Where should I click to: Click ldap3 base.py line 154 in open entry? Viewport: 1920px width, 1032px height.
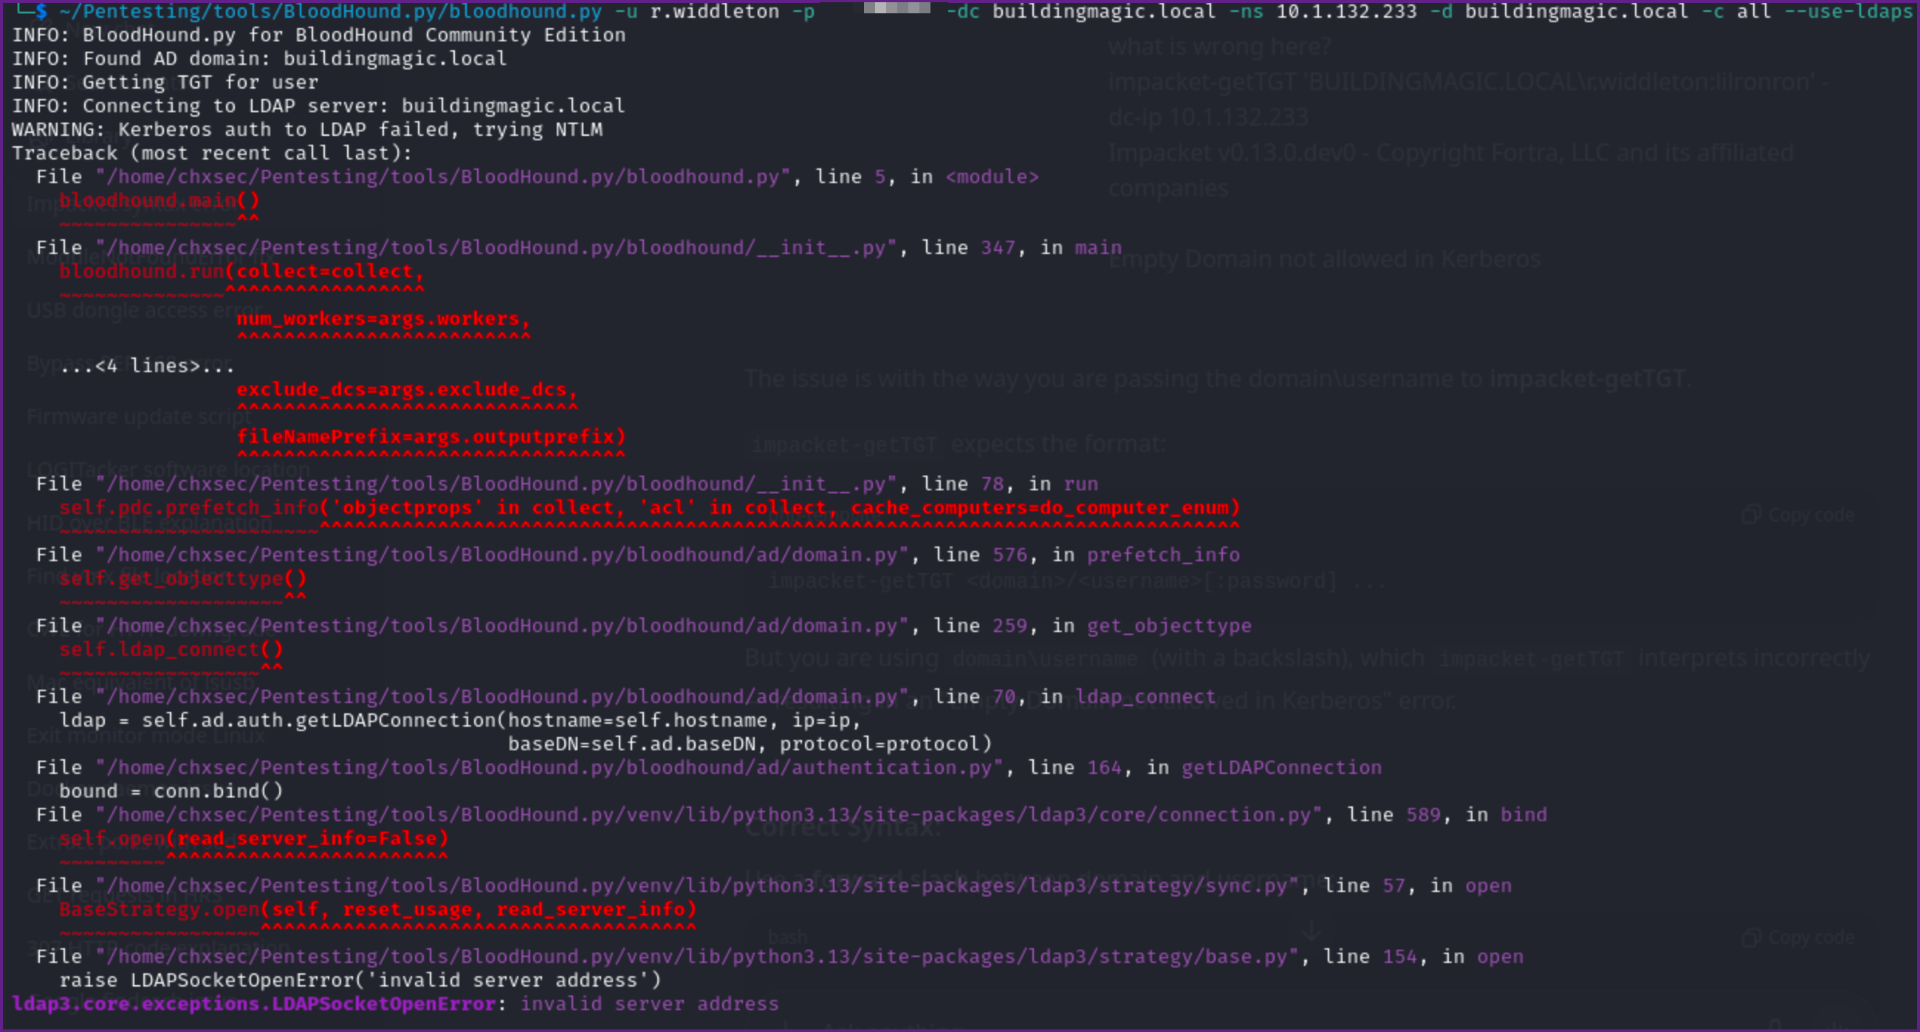pos(780,957)
